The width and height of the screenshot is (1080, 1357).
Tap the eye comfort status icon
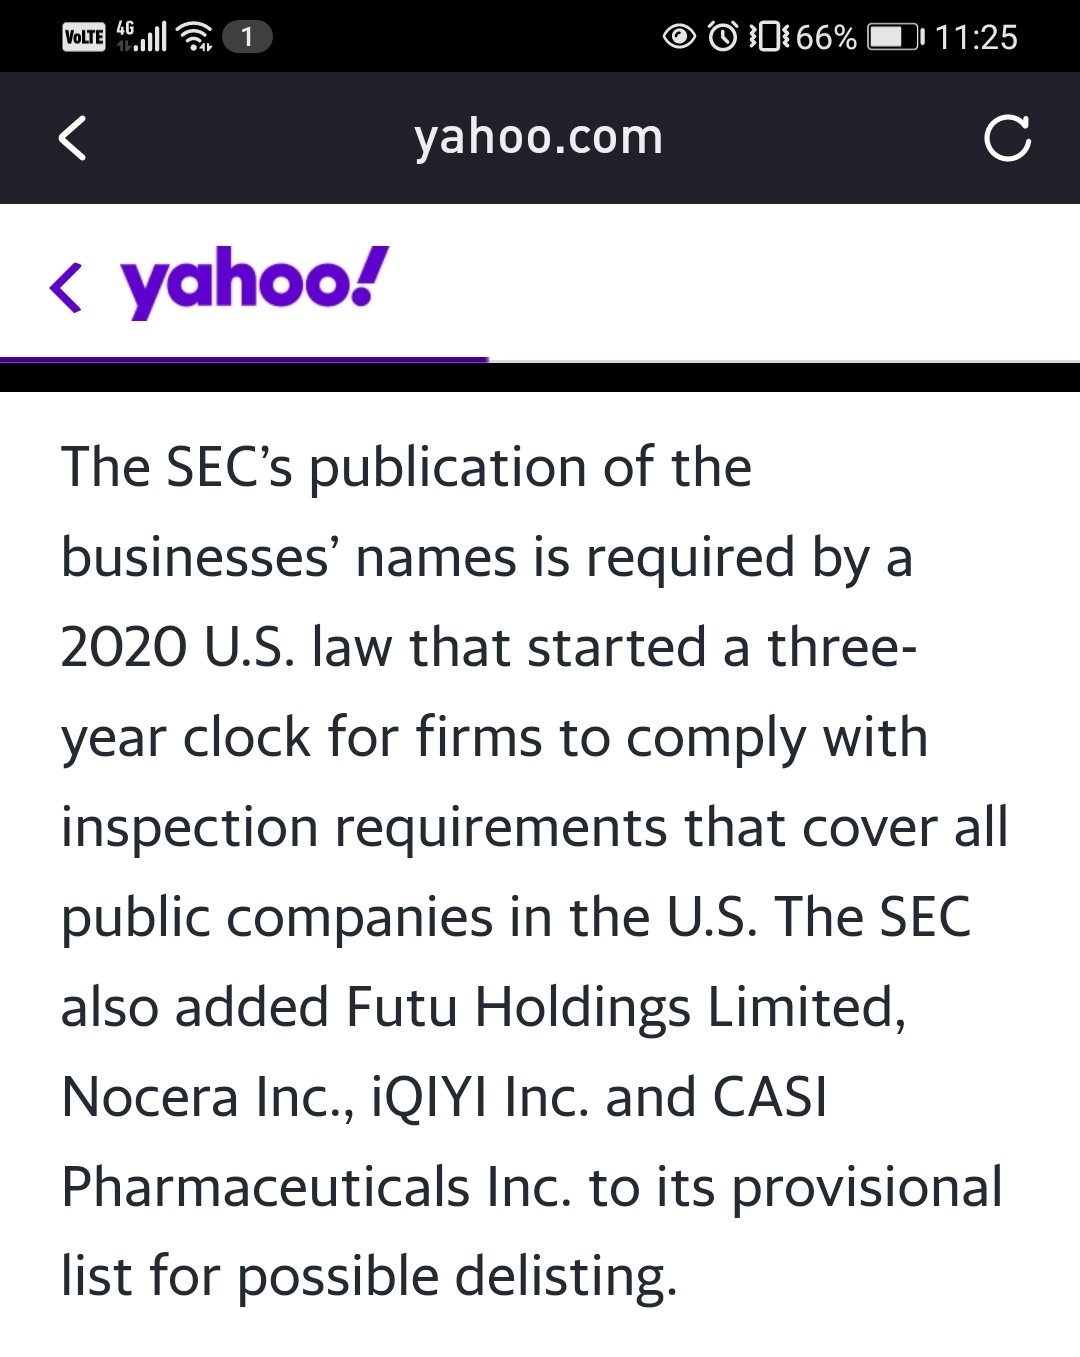(679, 37)
